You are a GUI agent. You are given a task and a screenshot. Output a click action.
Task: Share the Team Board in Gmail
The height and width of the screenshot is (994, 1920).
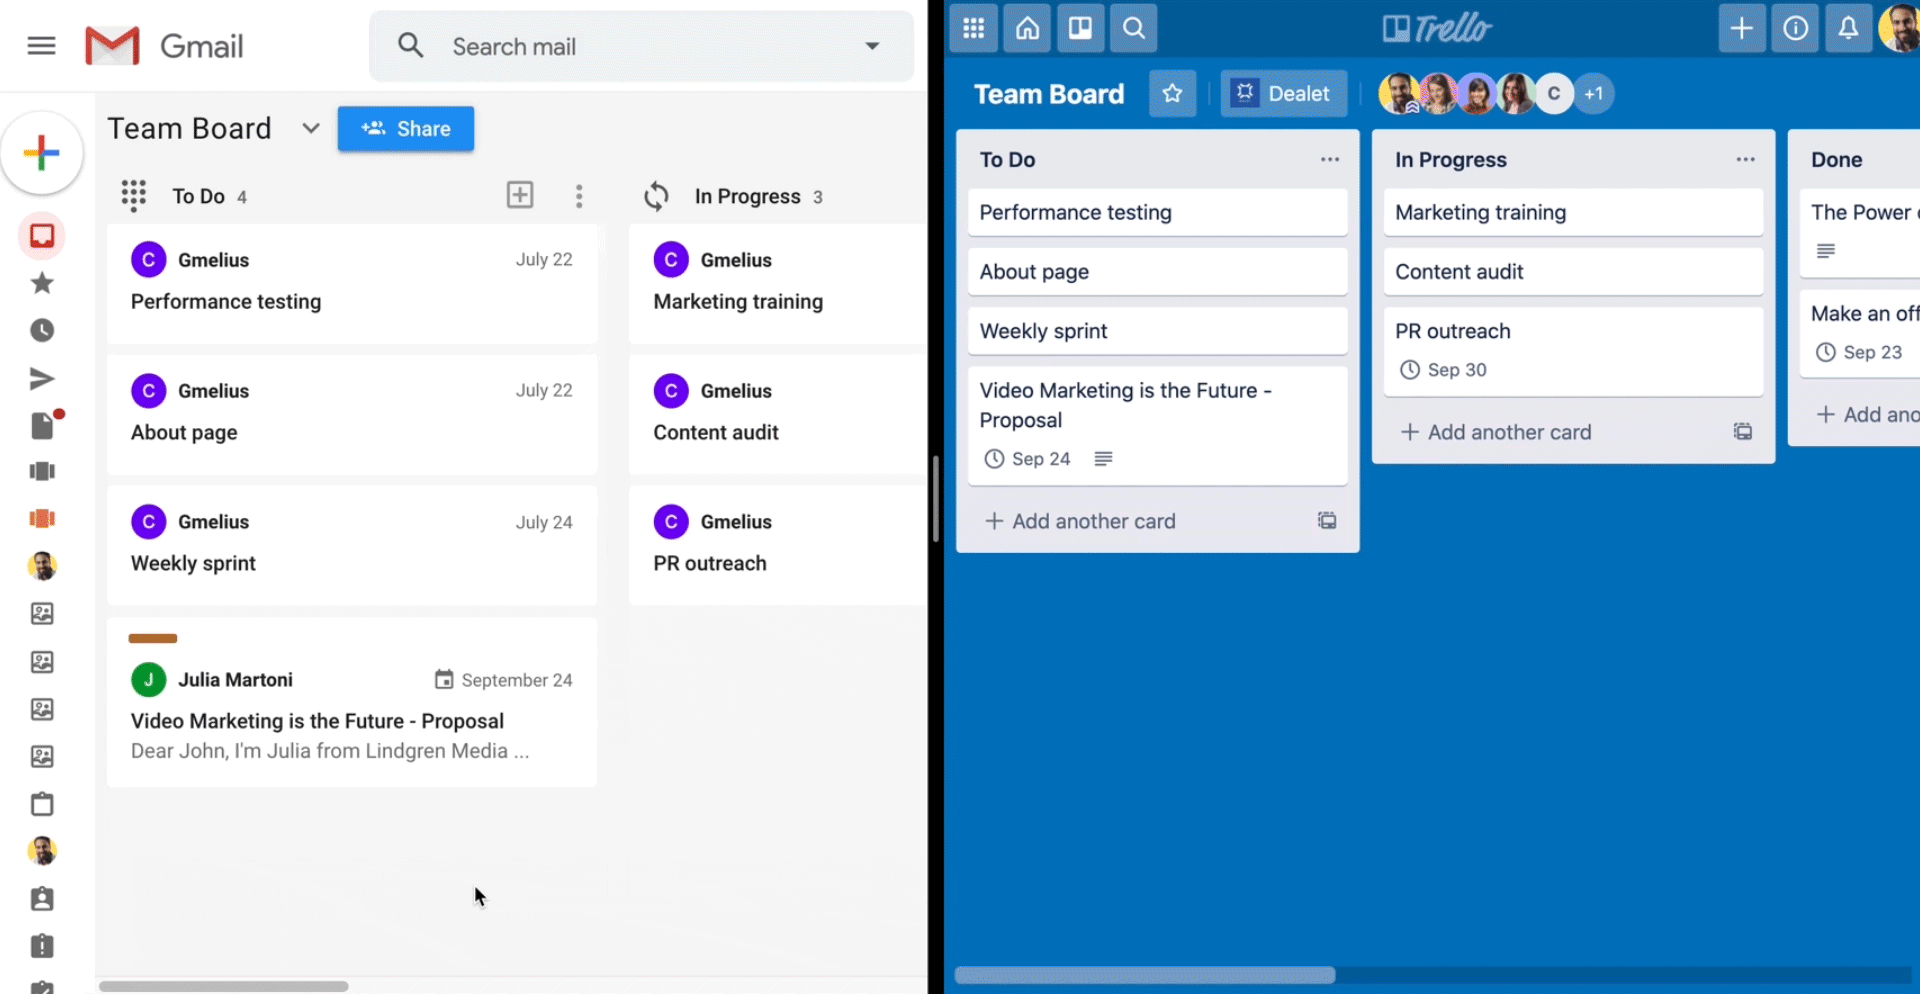tap(406, 129)
